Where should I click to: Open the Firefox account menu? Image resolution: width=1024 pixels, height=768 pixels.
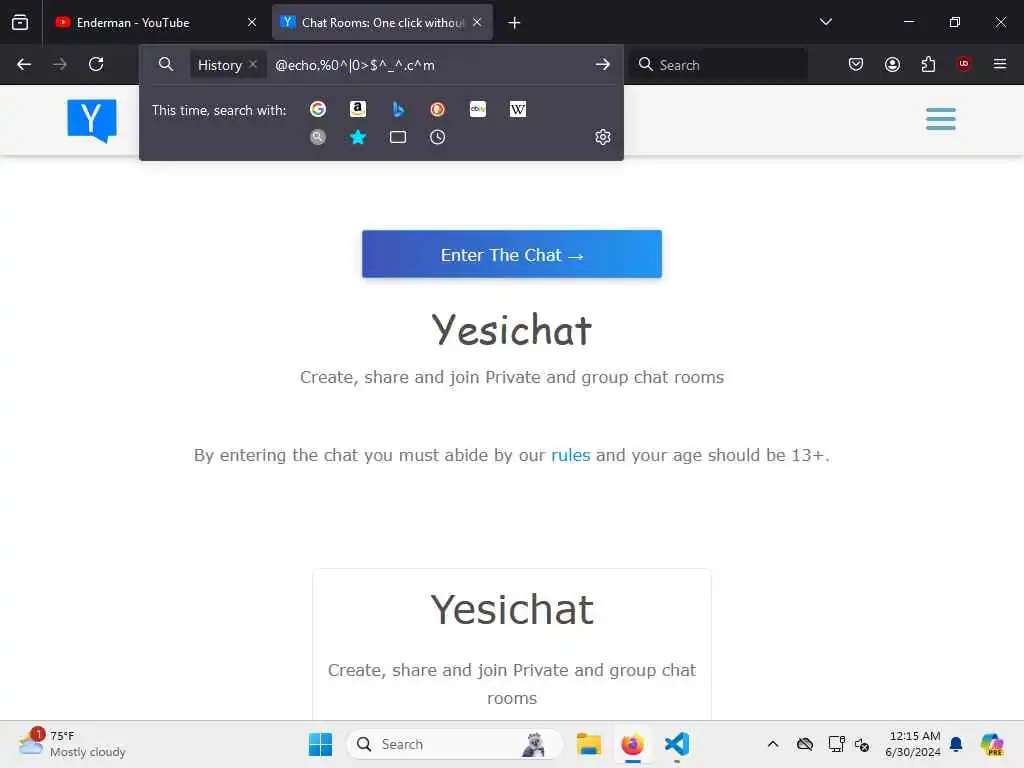[x=892, y=64]
